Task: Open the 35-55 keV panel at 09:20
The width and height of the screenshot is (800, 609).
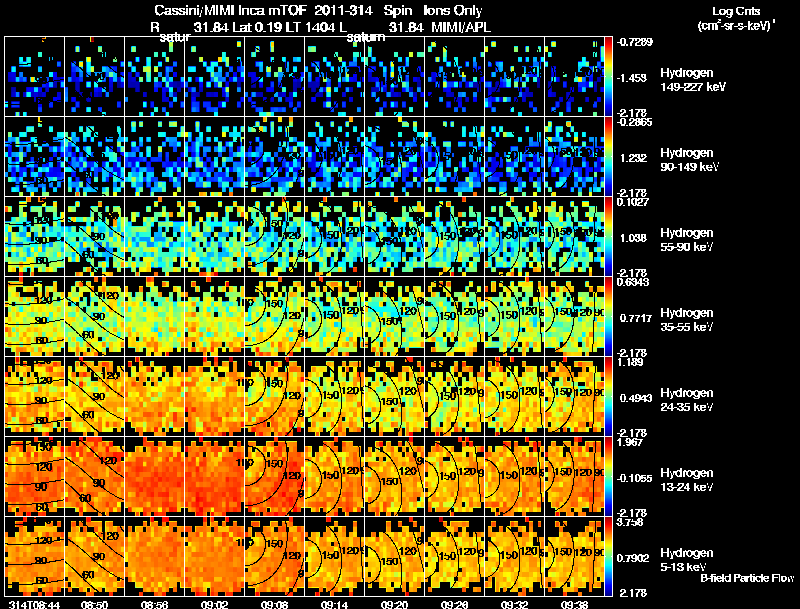Action: pyautogui.click(x=394, y=317)
